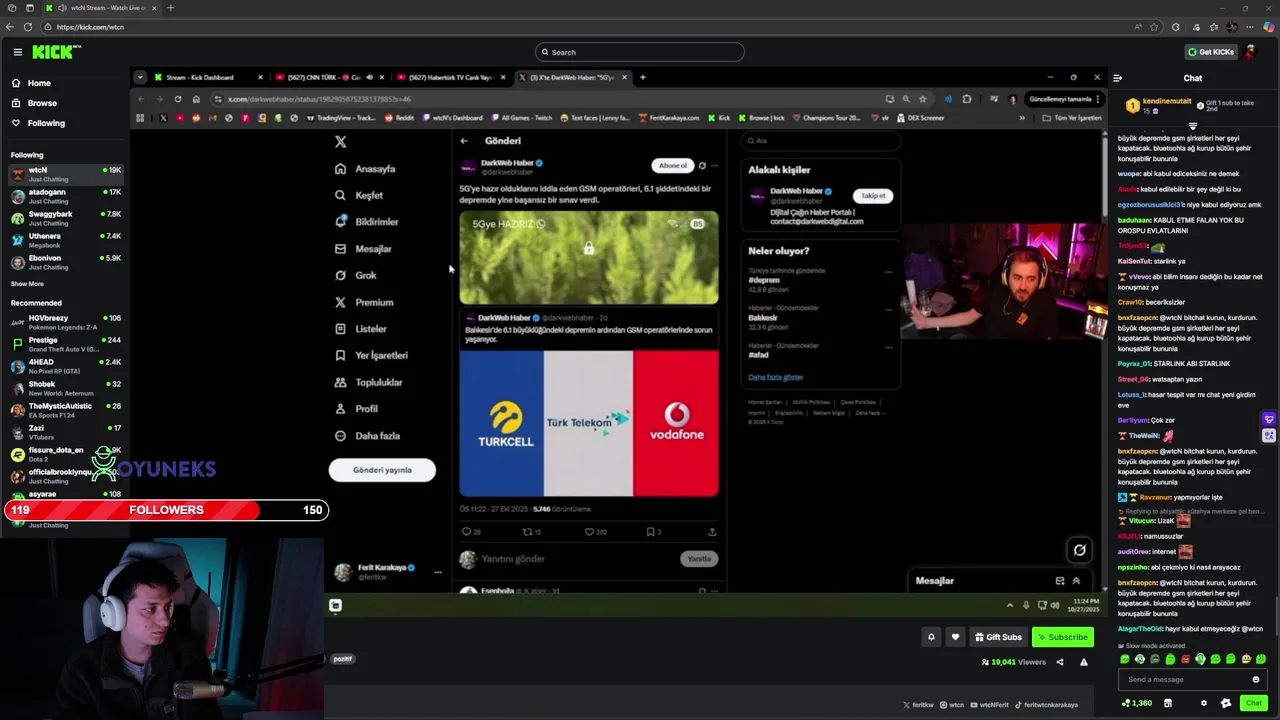Go to Kick Home in sidebar
This screenshot has height=720, width=1280.
point(31,83)
